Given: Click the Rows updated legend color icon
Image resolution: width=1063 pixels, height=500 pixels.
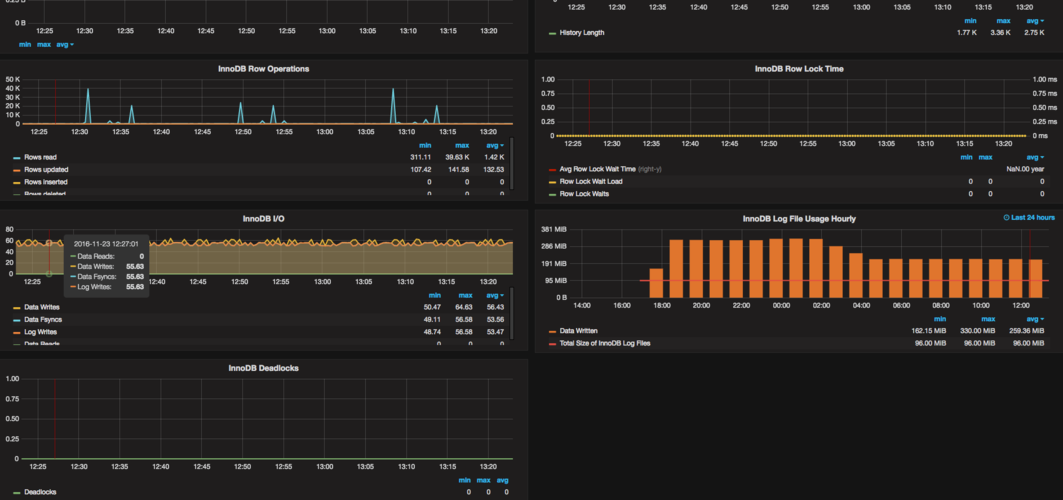Looking at the screenshot, I should (x=17, y=170).
